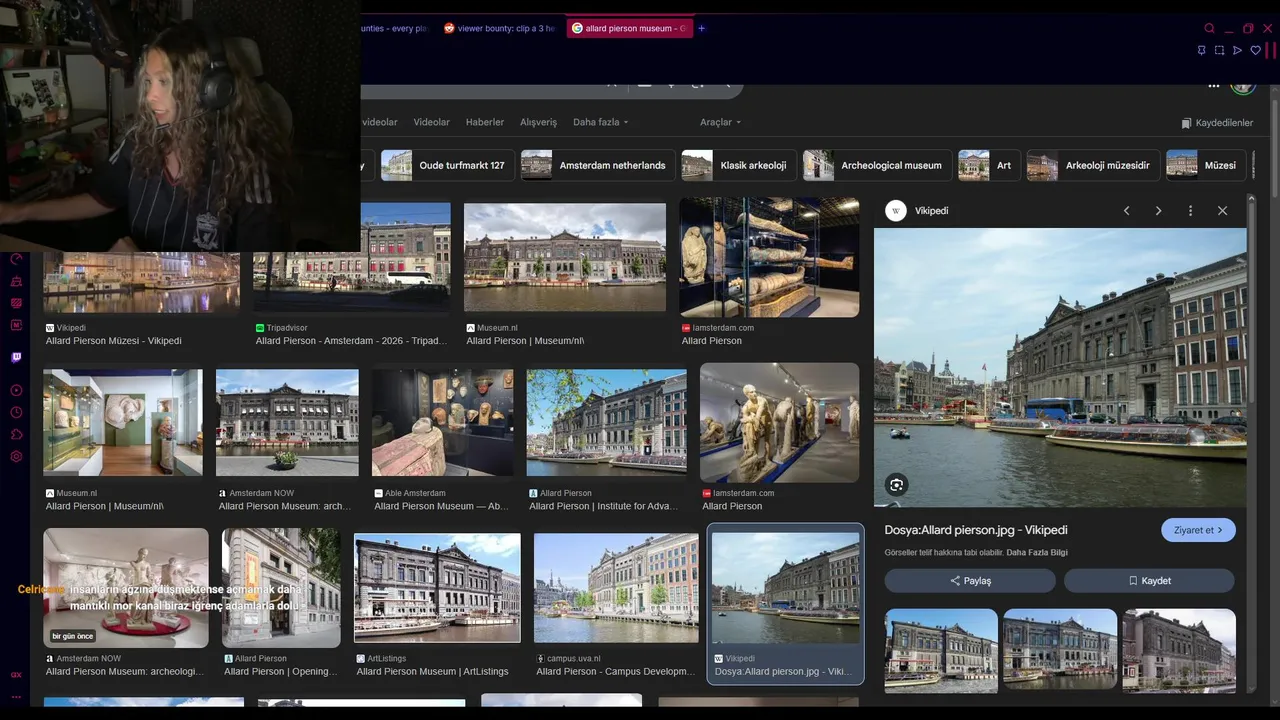Open History from the sidebar clock icon

click(16, 412)
